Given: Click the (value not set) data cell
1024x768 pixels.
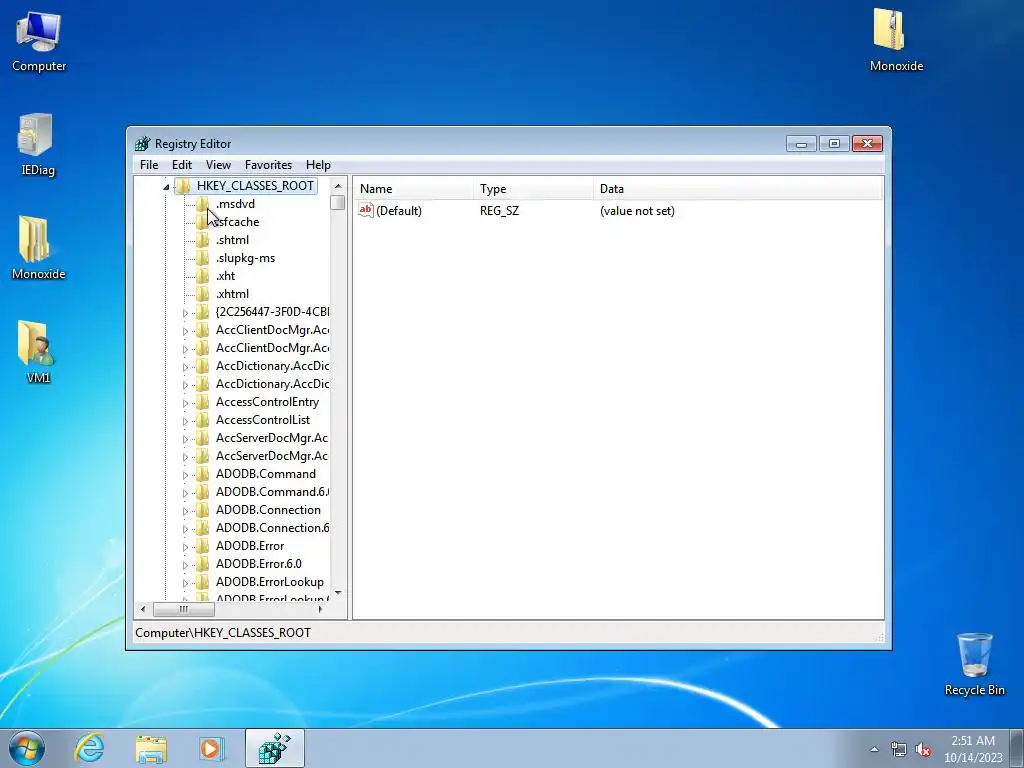Looking at the screenshot, I should click(x=637, y=211).
